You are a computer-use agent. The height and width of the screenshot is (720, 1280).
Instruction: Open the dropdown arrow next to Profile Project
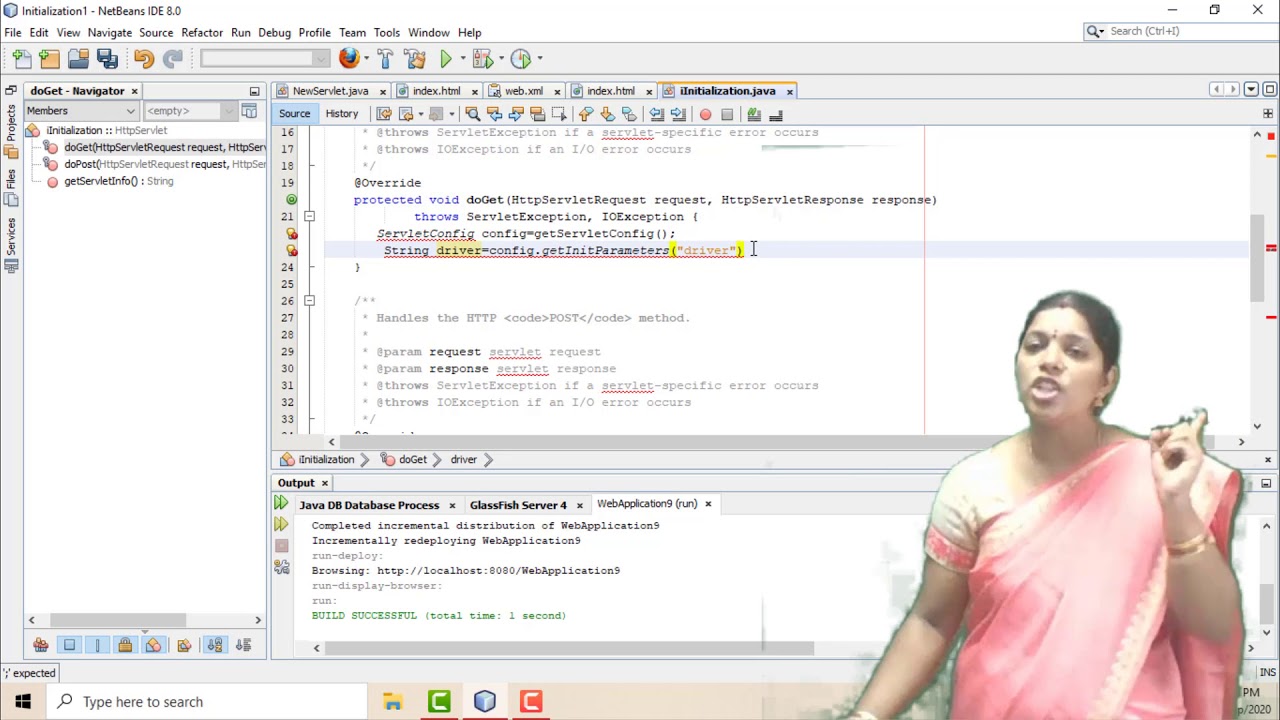coord(538,59)
